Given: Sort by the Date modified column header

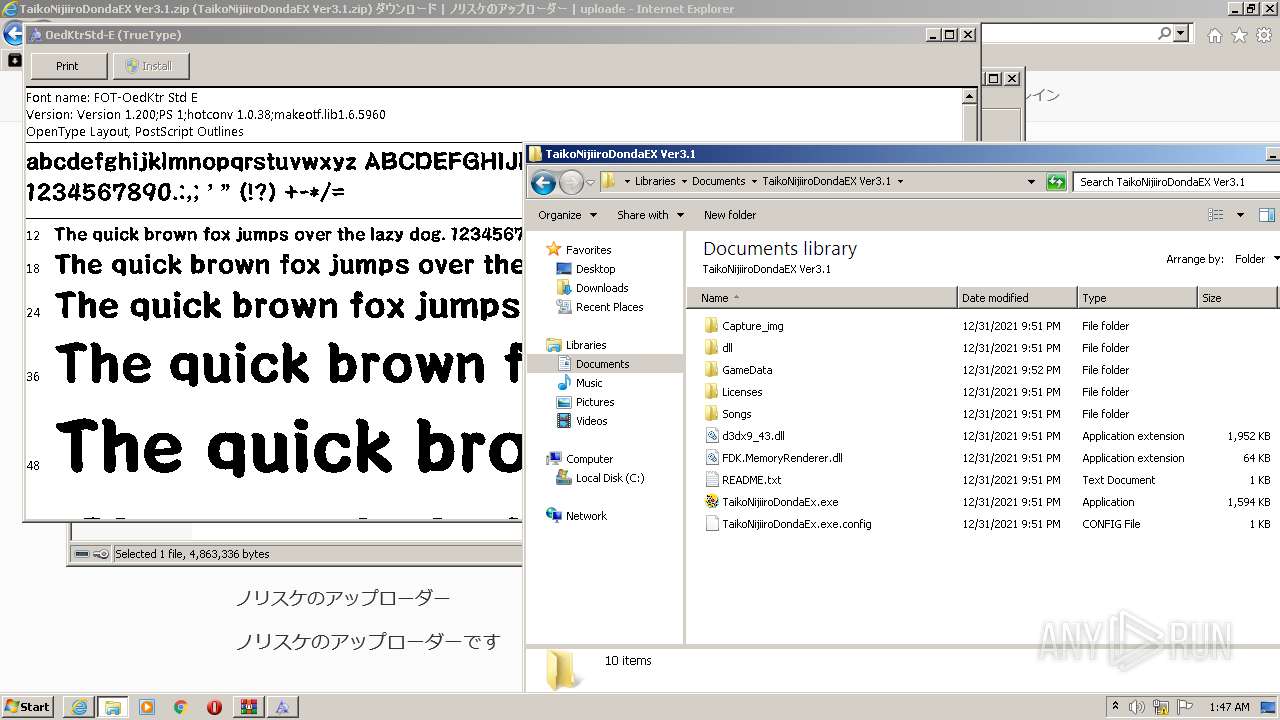Looking at the screenshot, I should (1017, 298).
